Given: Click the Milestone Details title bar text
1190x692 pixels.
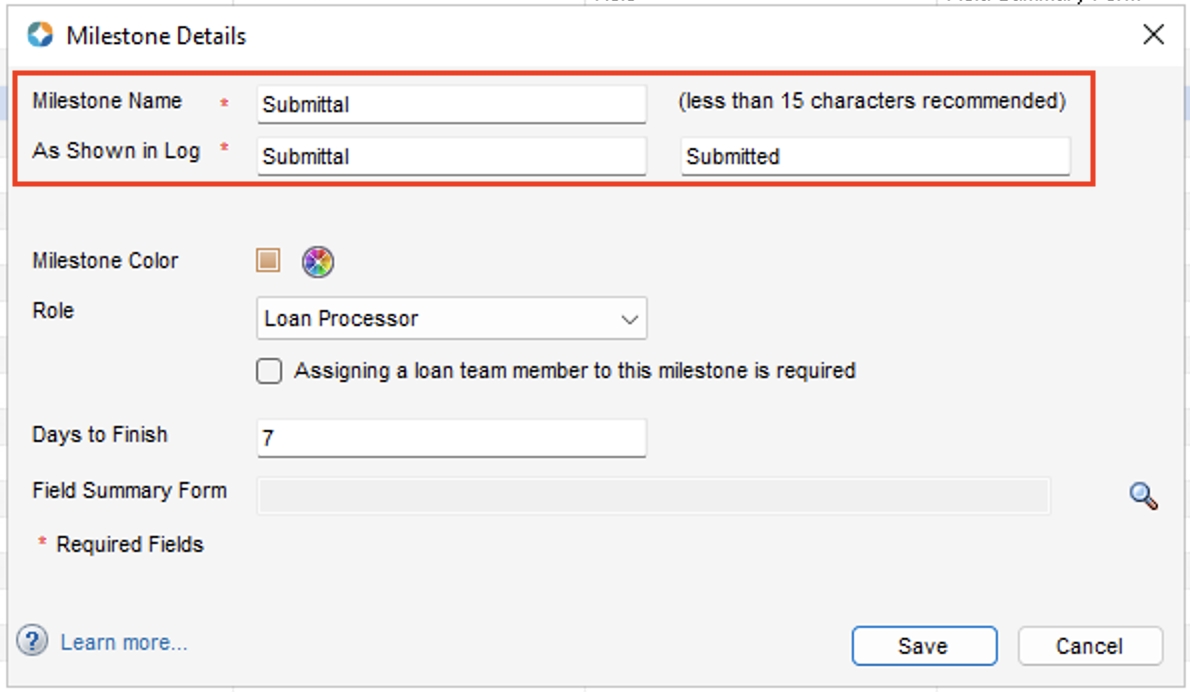Looking at the screenshot, I should 156,37.
